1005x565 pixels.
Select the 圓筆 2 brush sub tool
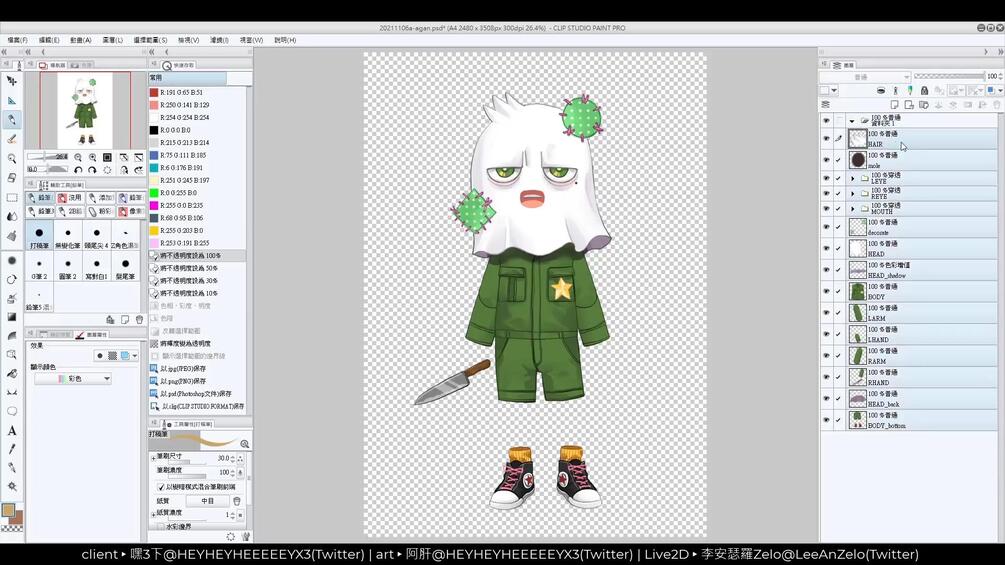coord(68,266)
